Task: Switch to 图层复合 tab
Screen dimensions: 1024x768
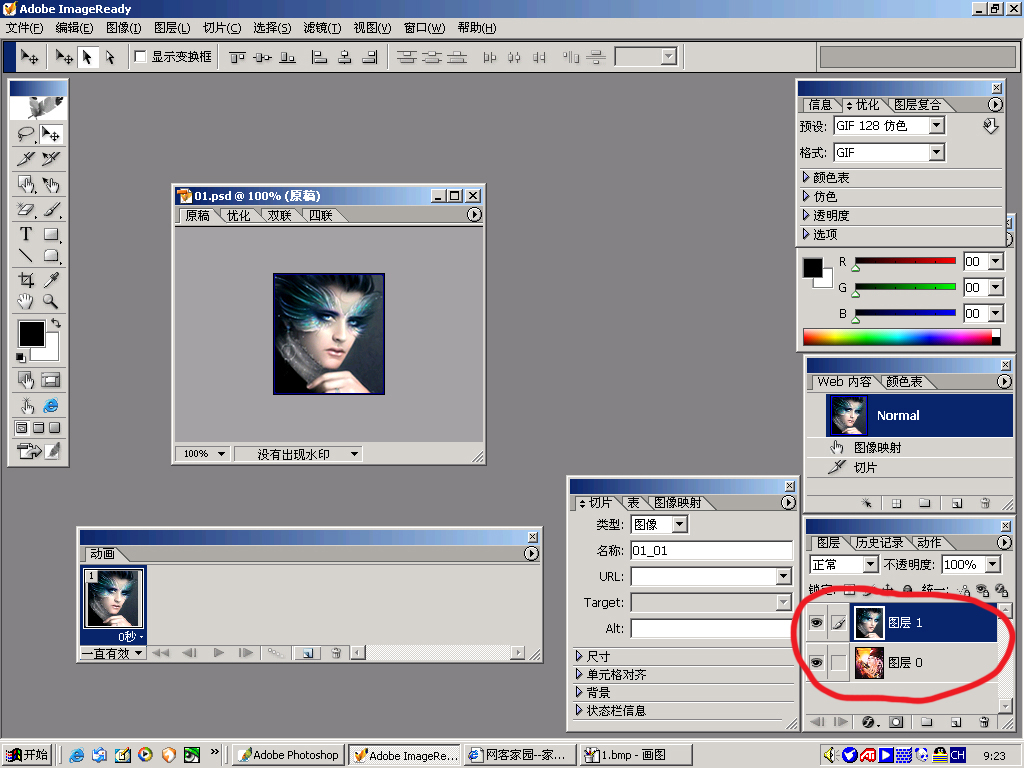Action: (918, 104)
